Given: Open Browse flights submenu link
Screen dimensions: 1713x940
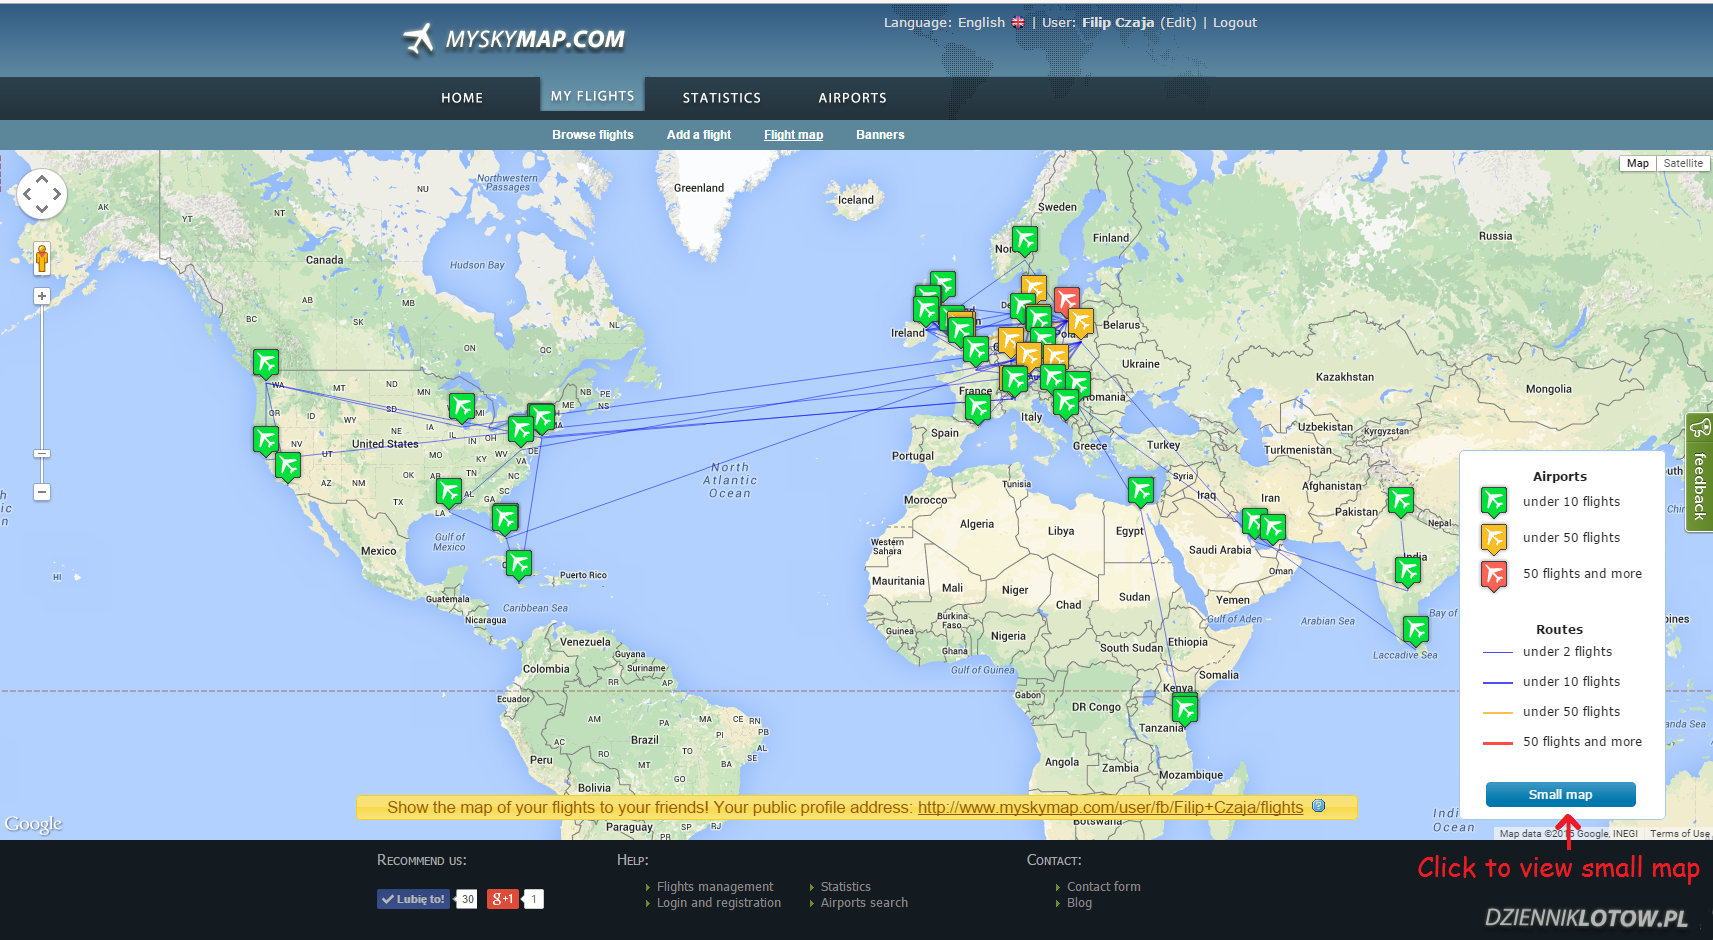Looking at the screenshot, I should 593,135.
